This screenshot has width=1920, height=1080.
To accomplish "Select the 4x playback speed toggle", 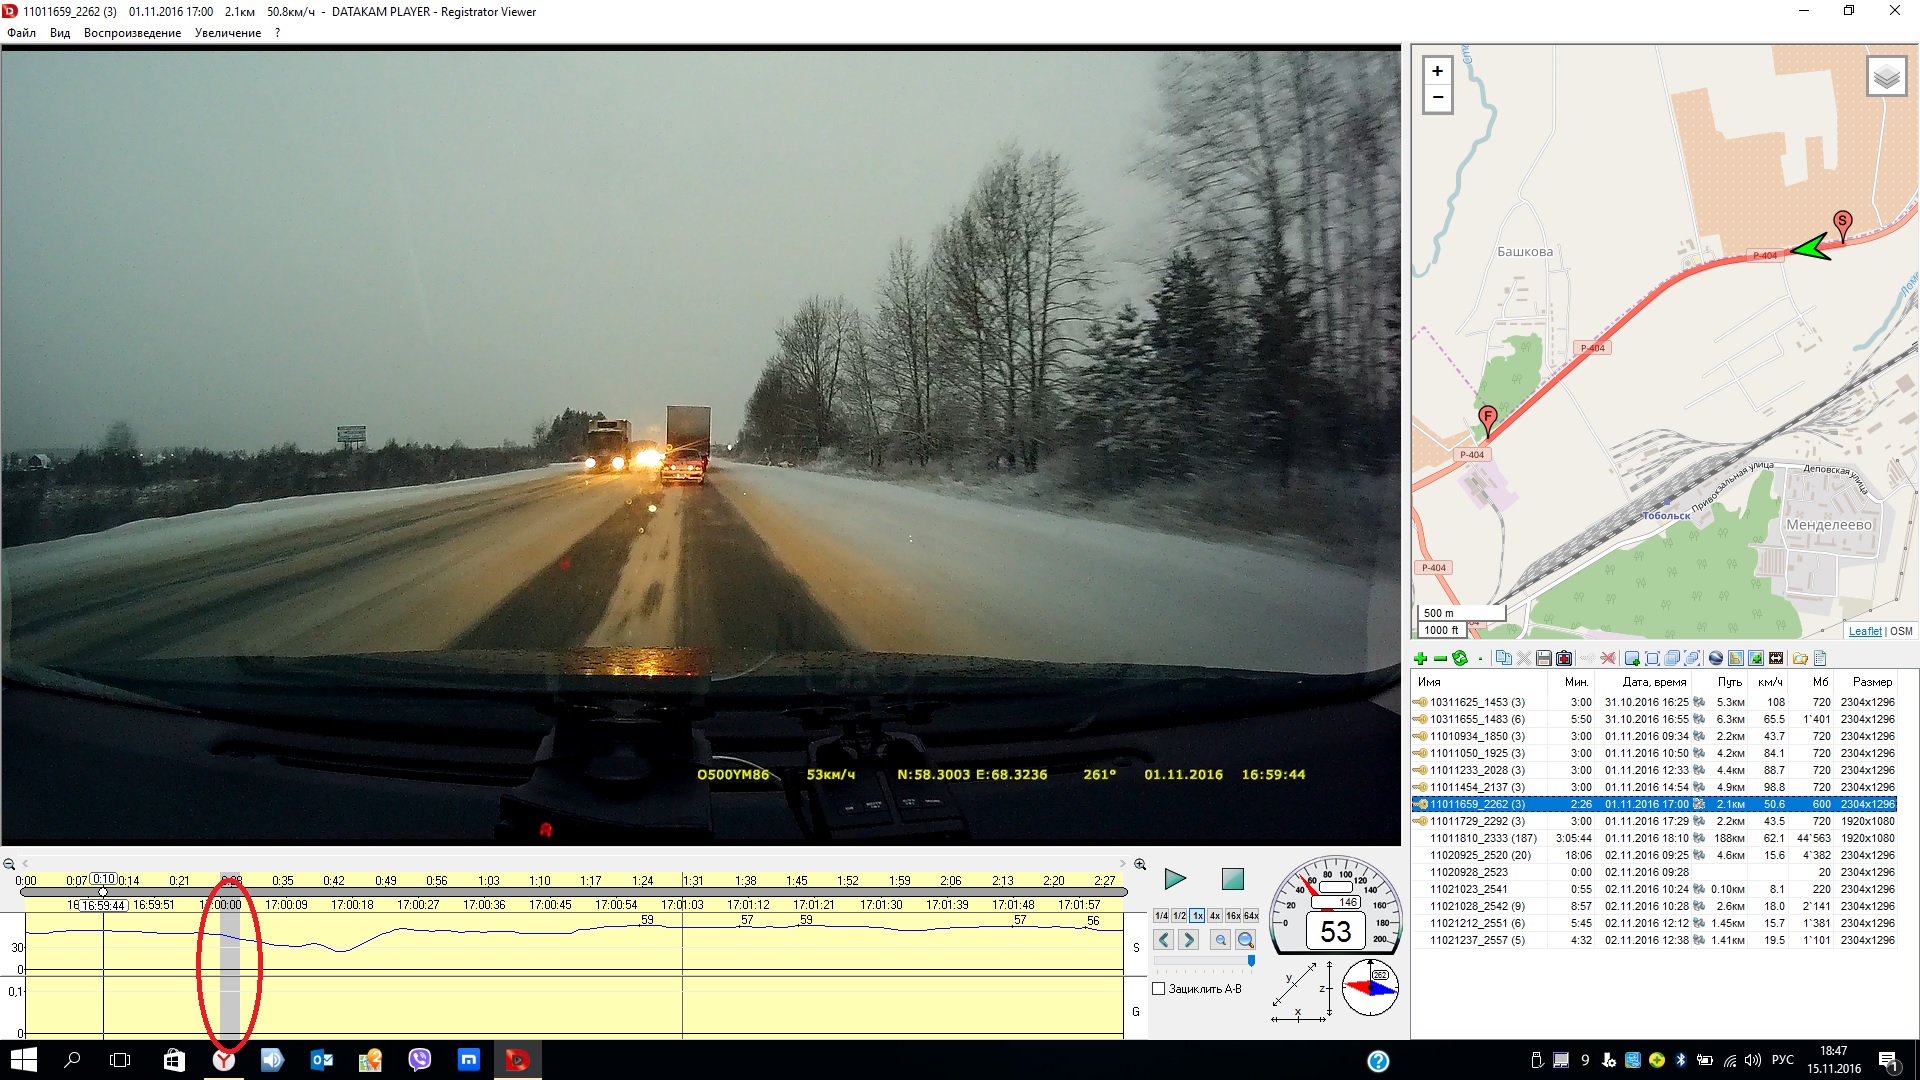I will tap(1215, 916).
